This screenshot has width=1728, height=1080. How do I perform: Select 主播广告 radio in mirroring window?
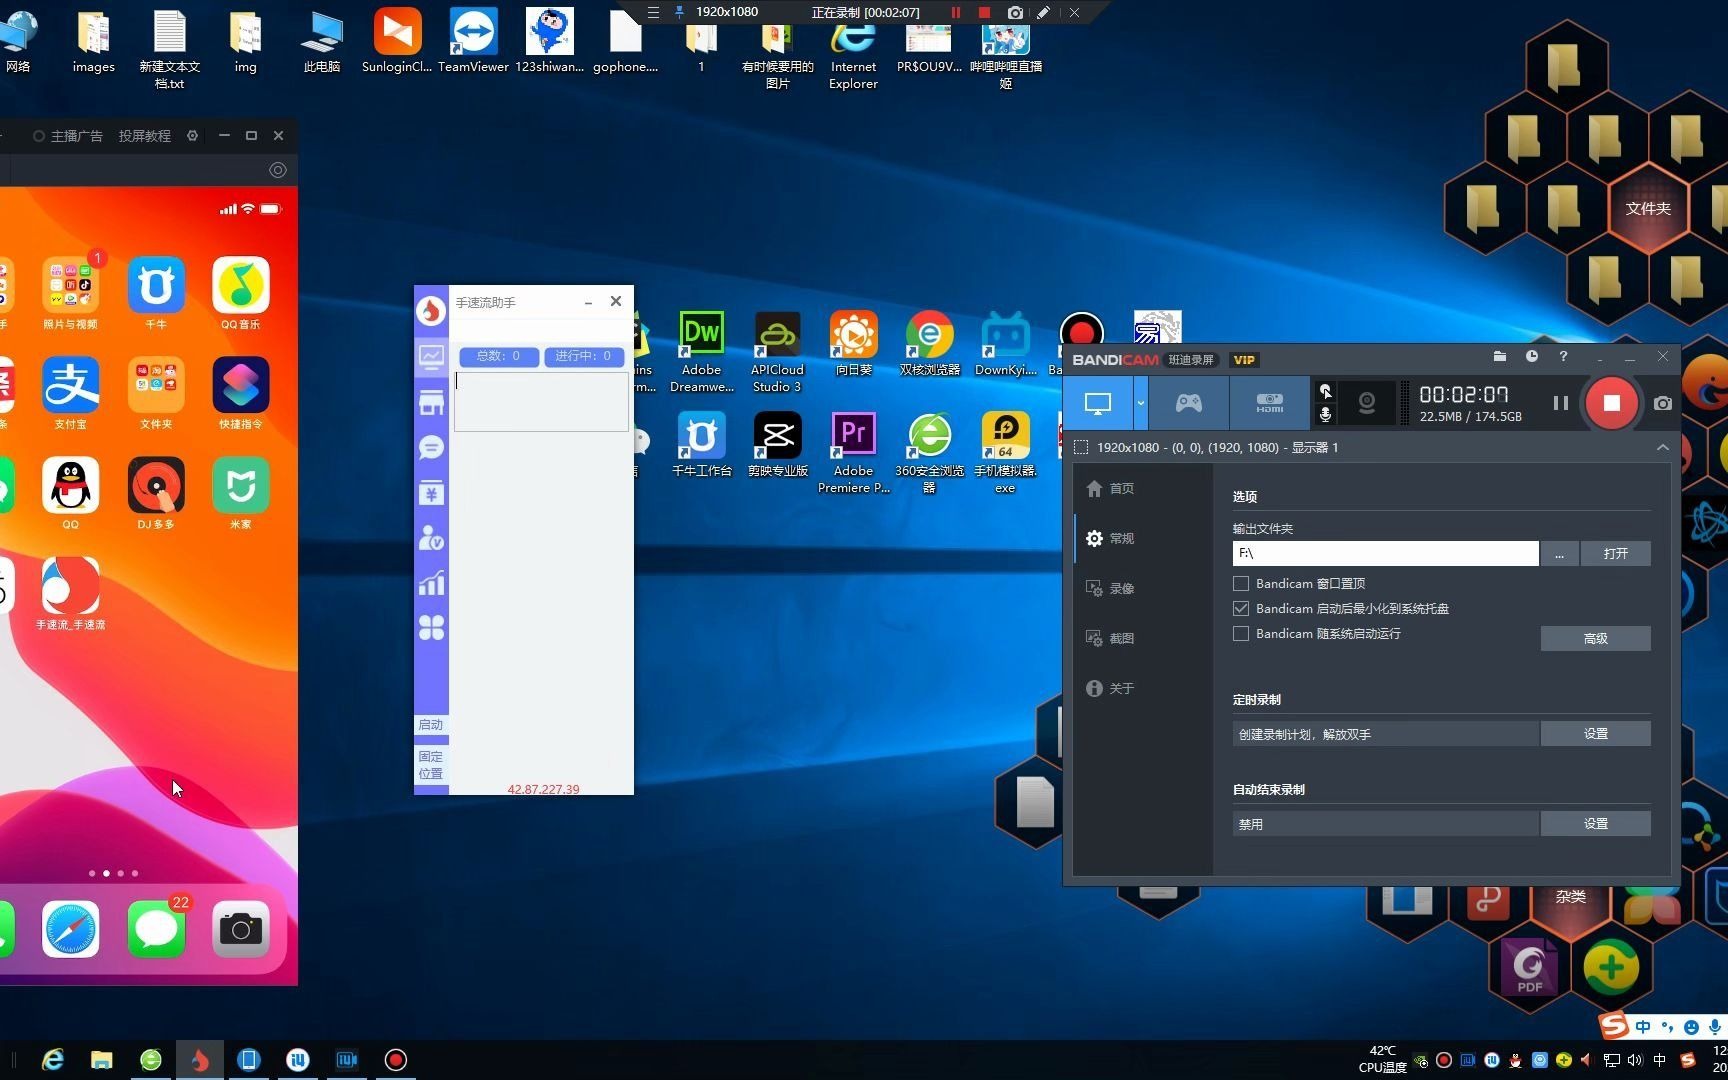coord(39,136)
